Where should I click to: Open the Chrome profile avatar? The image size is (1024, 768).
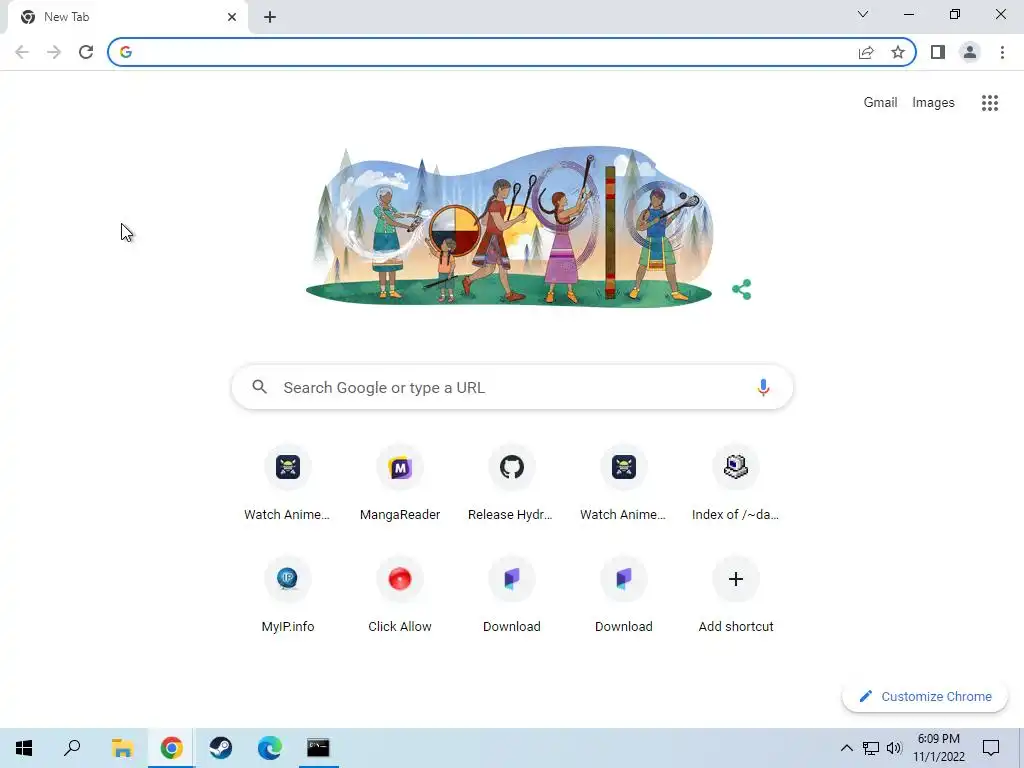[970, 52]
